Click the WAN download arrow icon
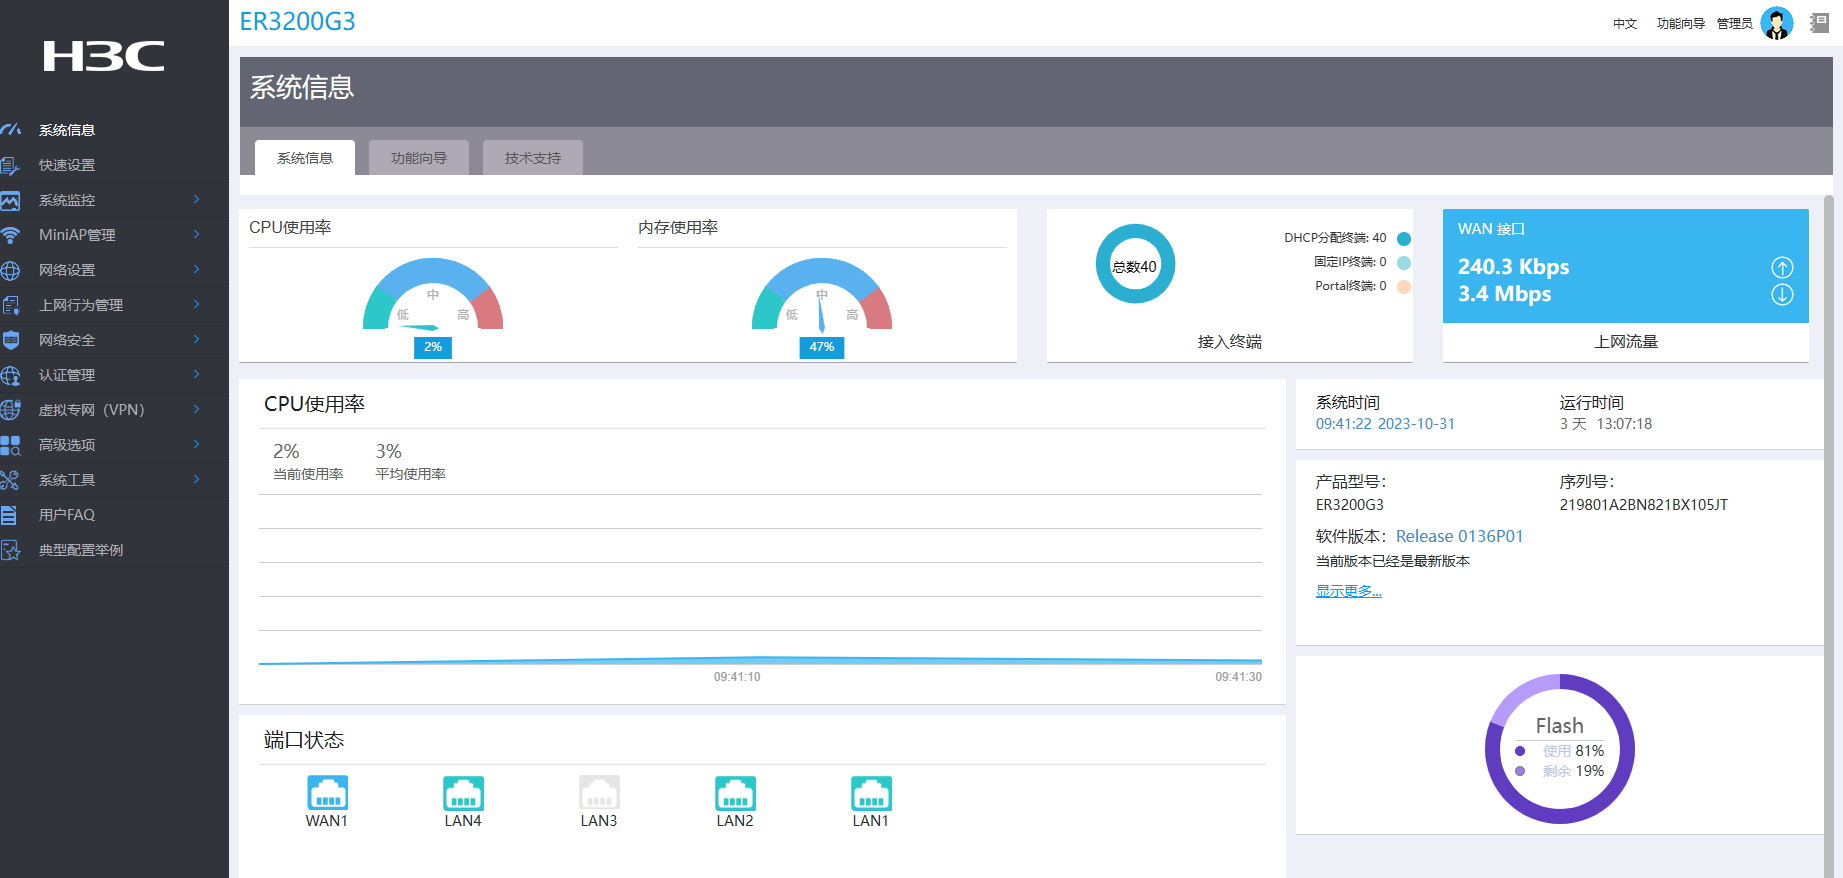 pyautogui.click(x=1782, y=295)
